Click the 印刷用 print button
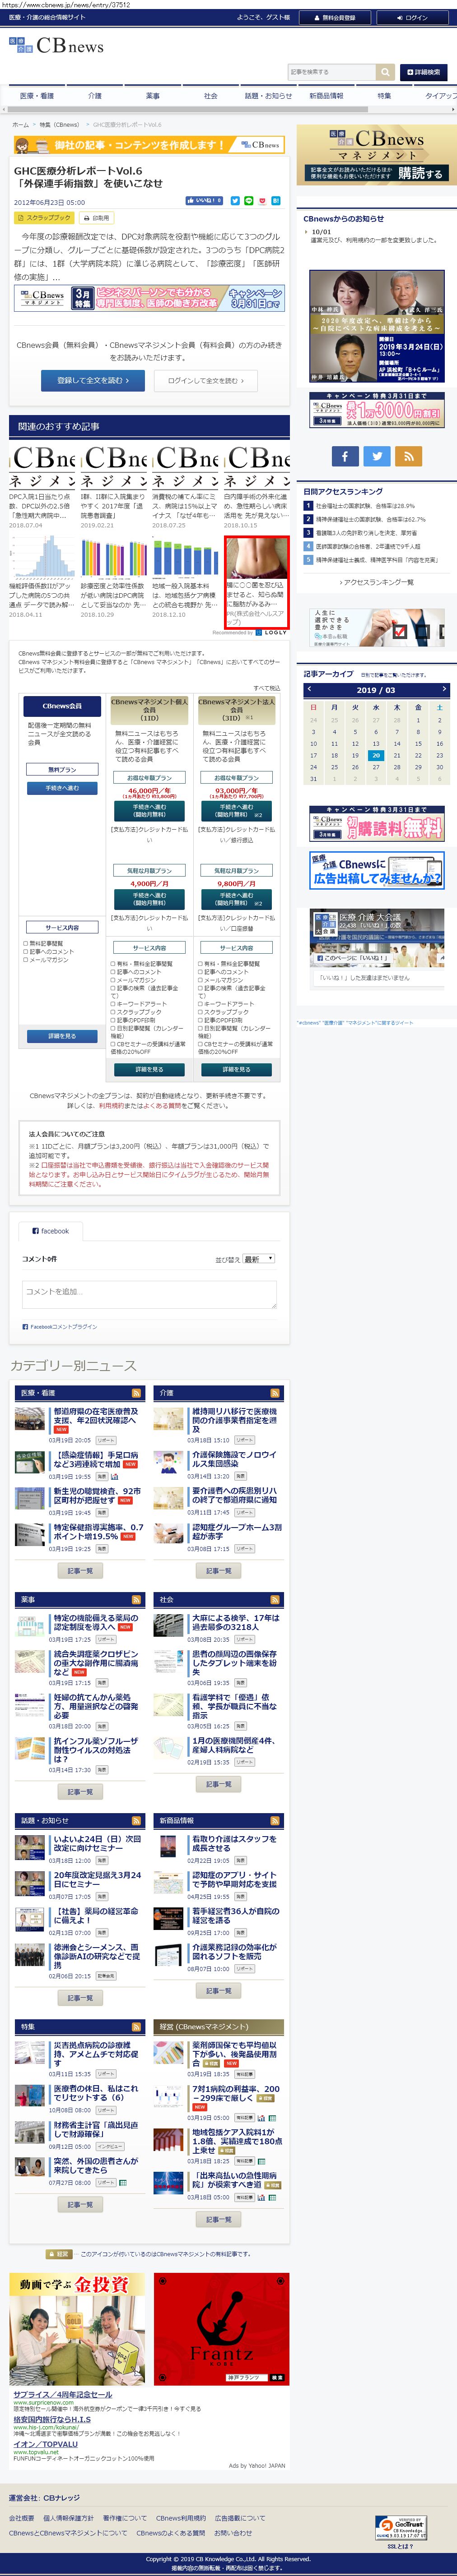The image size is (457, 2576). coord(96,218)
